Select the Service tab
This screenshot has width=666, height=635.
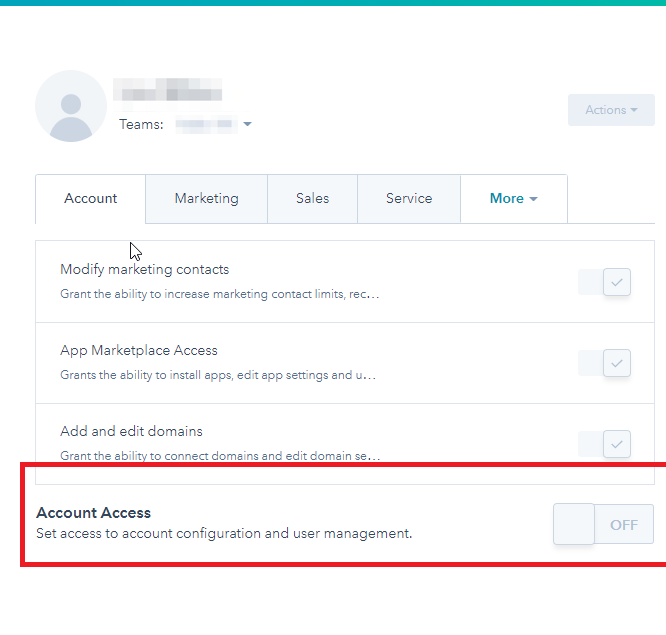coord(409,199)
